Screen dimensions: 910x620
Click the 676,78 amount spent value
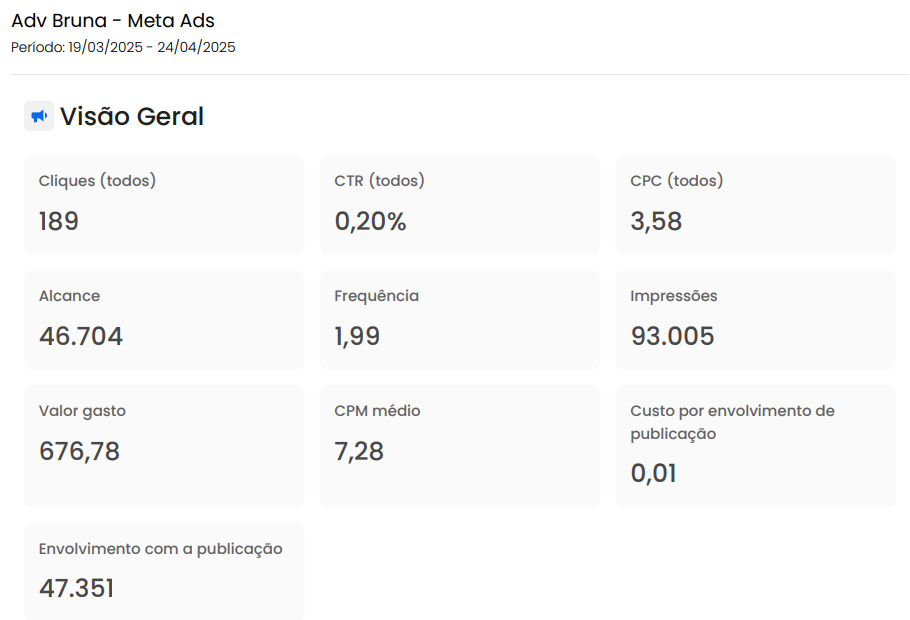click(x=79, y=451)
